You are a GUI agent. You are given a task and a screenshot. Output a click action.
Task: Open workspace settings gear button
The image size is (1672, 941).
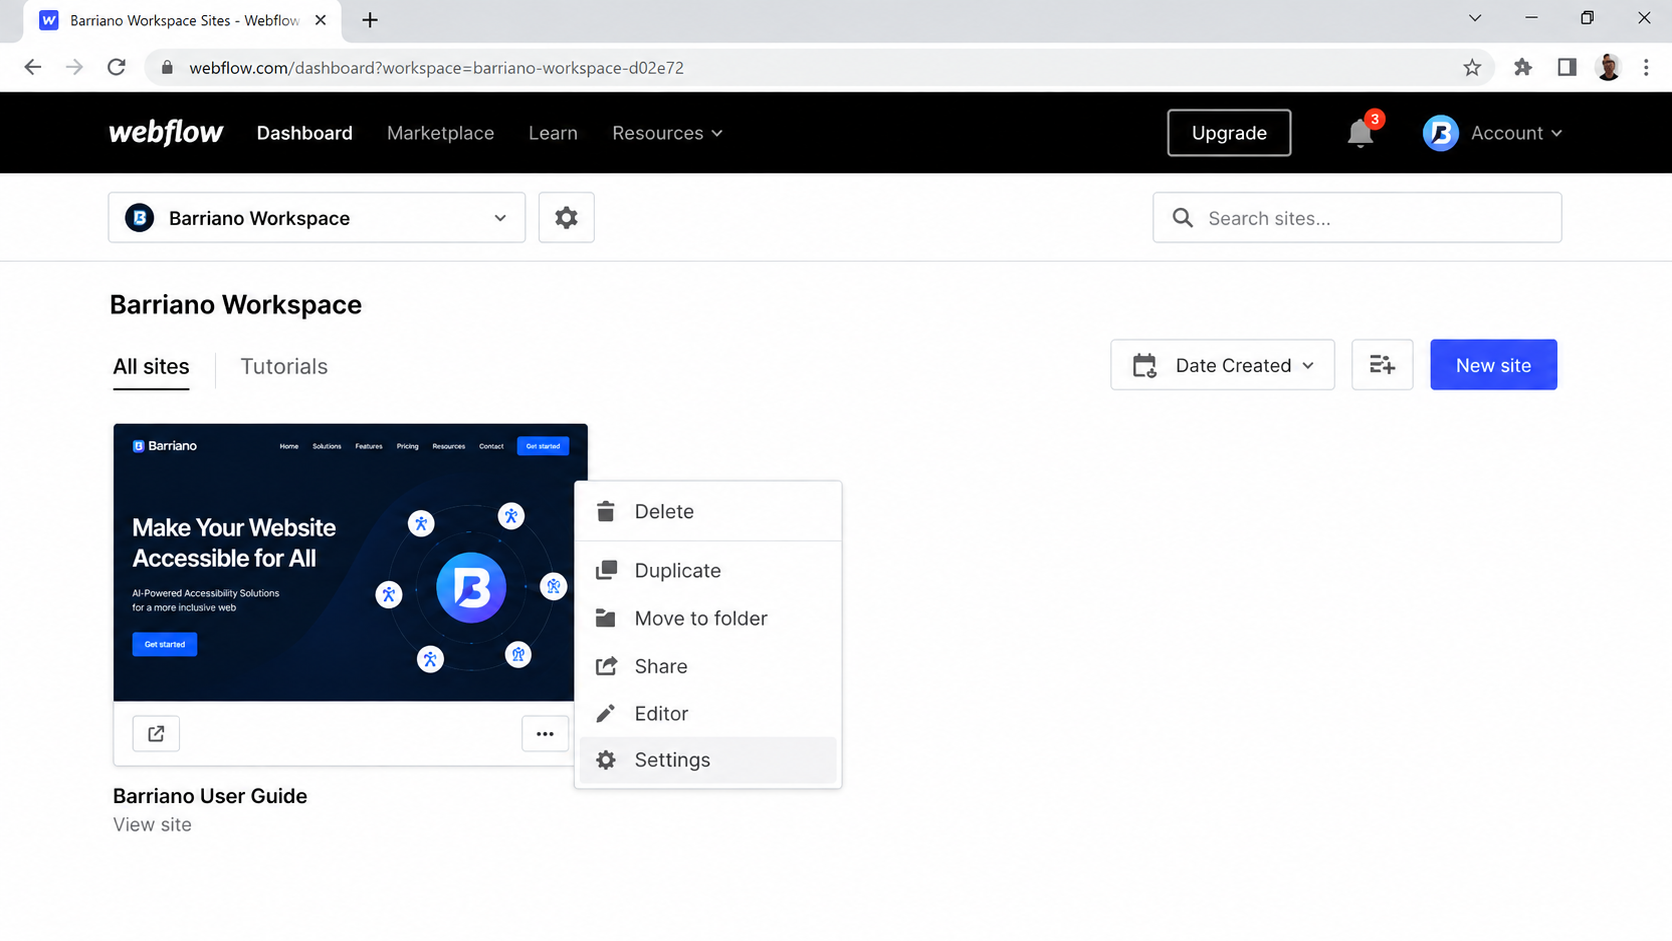coord(566,217)
